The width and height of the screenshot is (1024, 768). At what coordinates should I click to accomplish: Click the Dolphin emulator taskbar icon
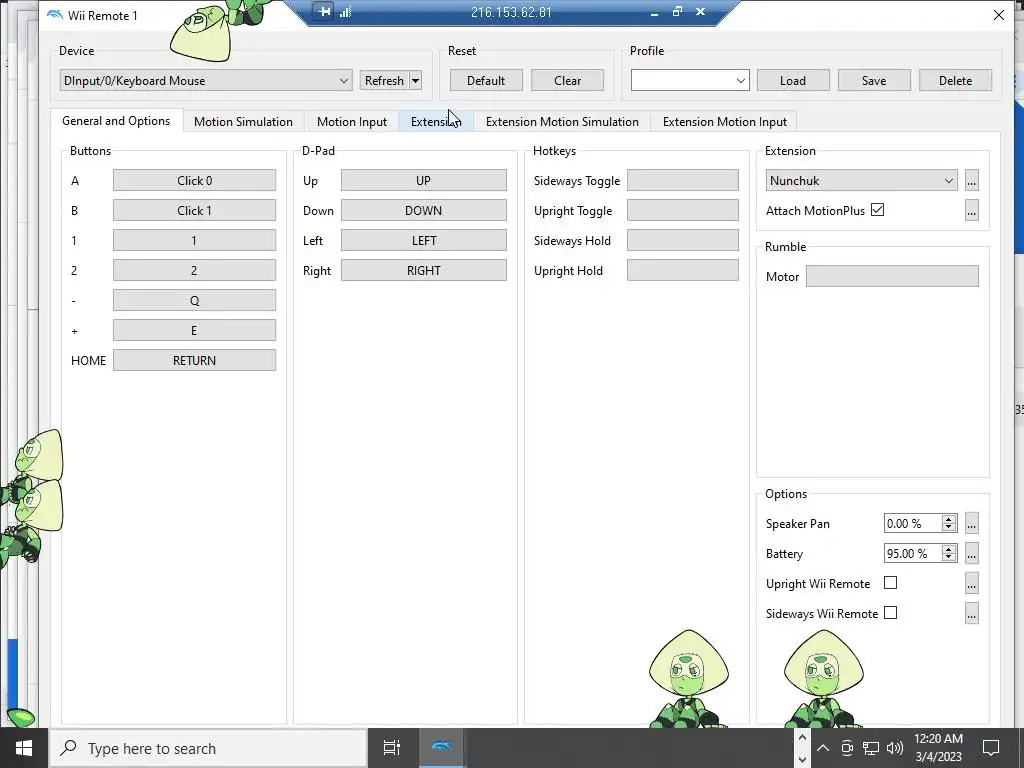442,748
